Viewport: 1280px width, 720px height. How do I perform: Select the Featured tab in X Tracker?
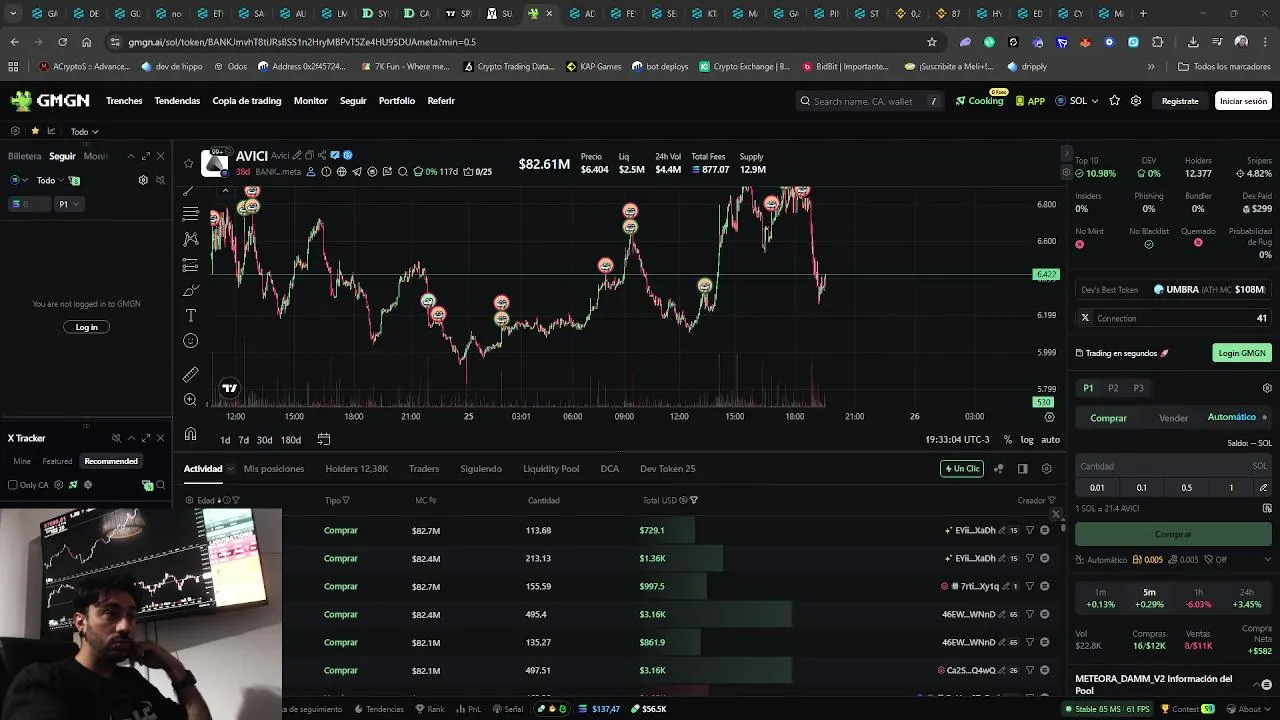tap(57, 461)
